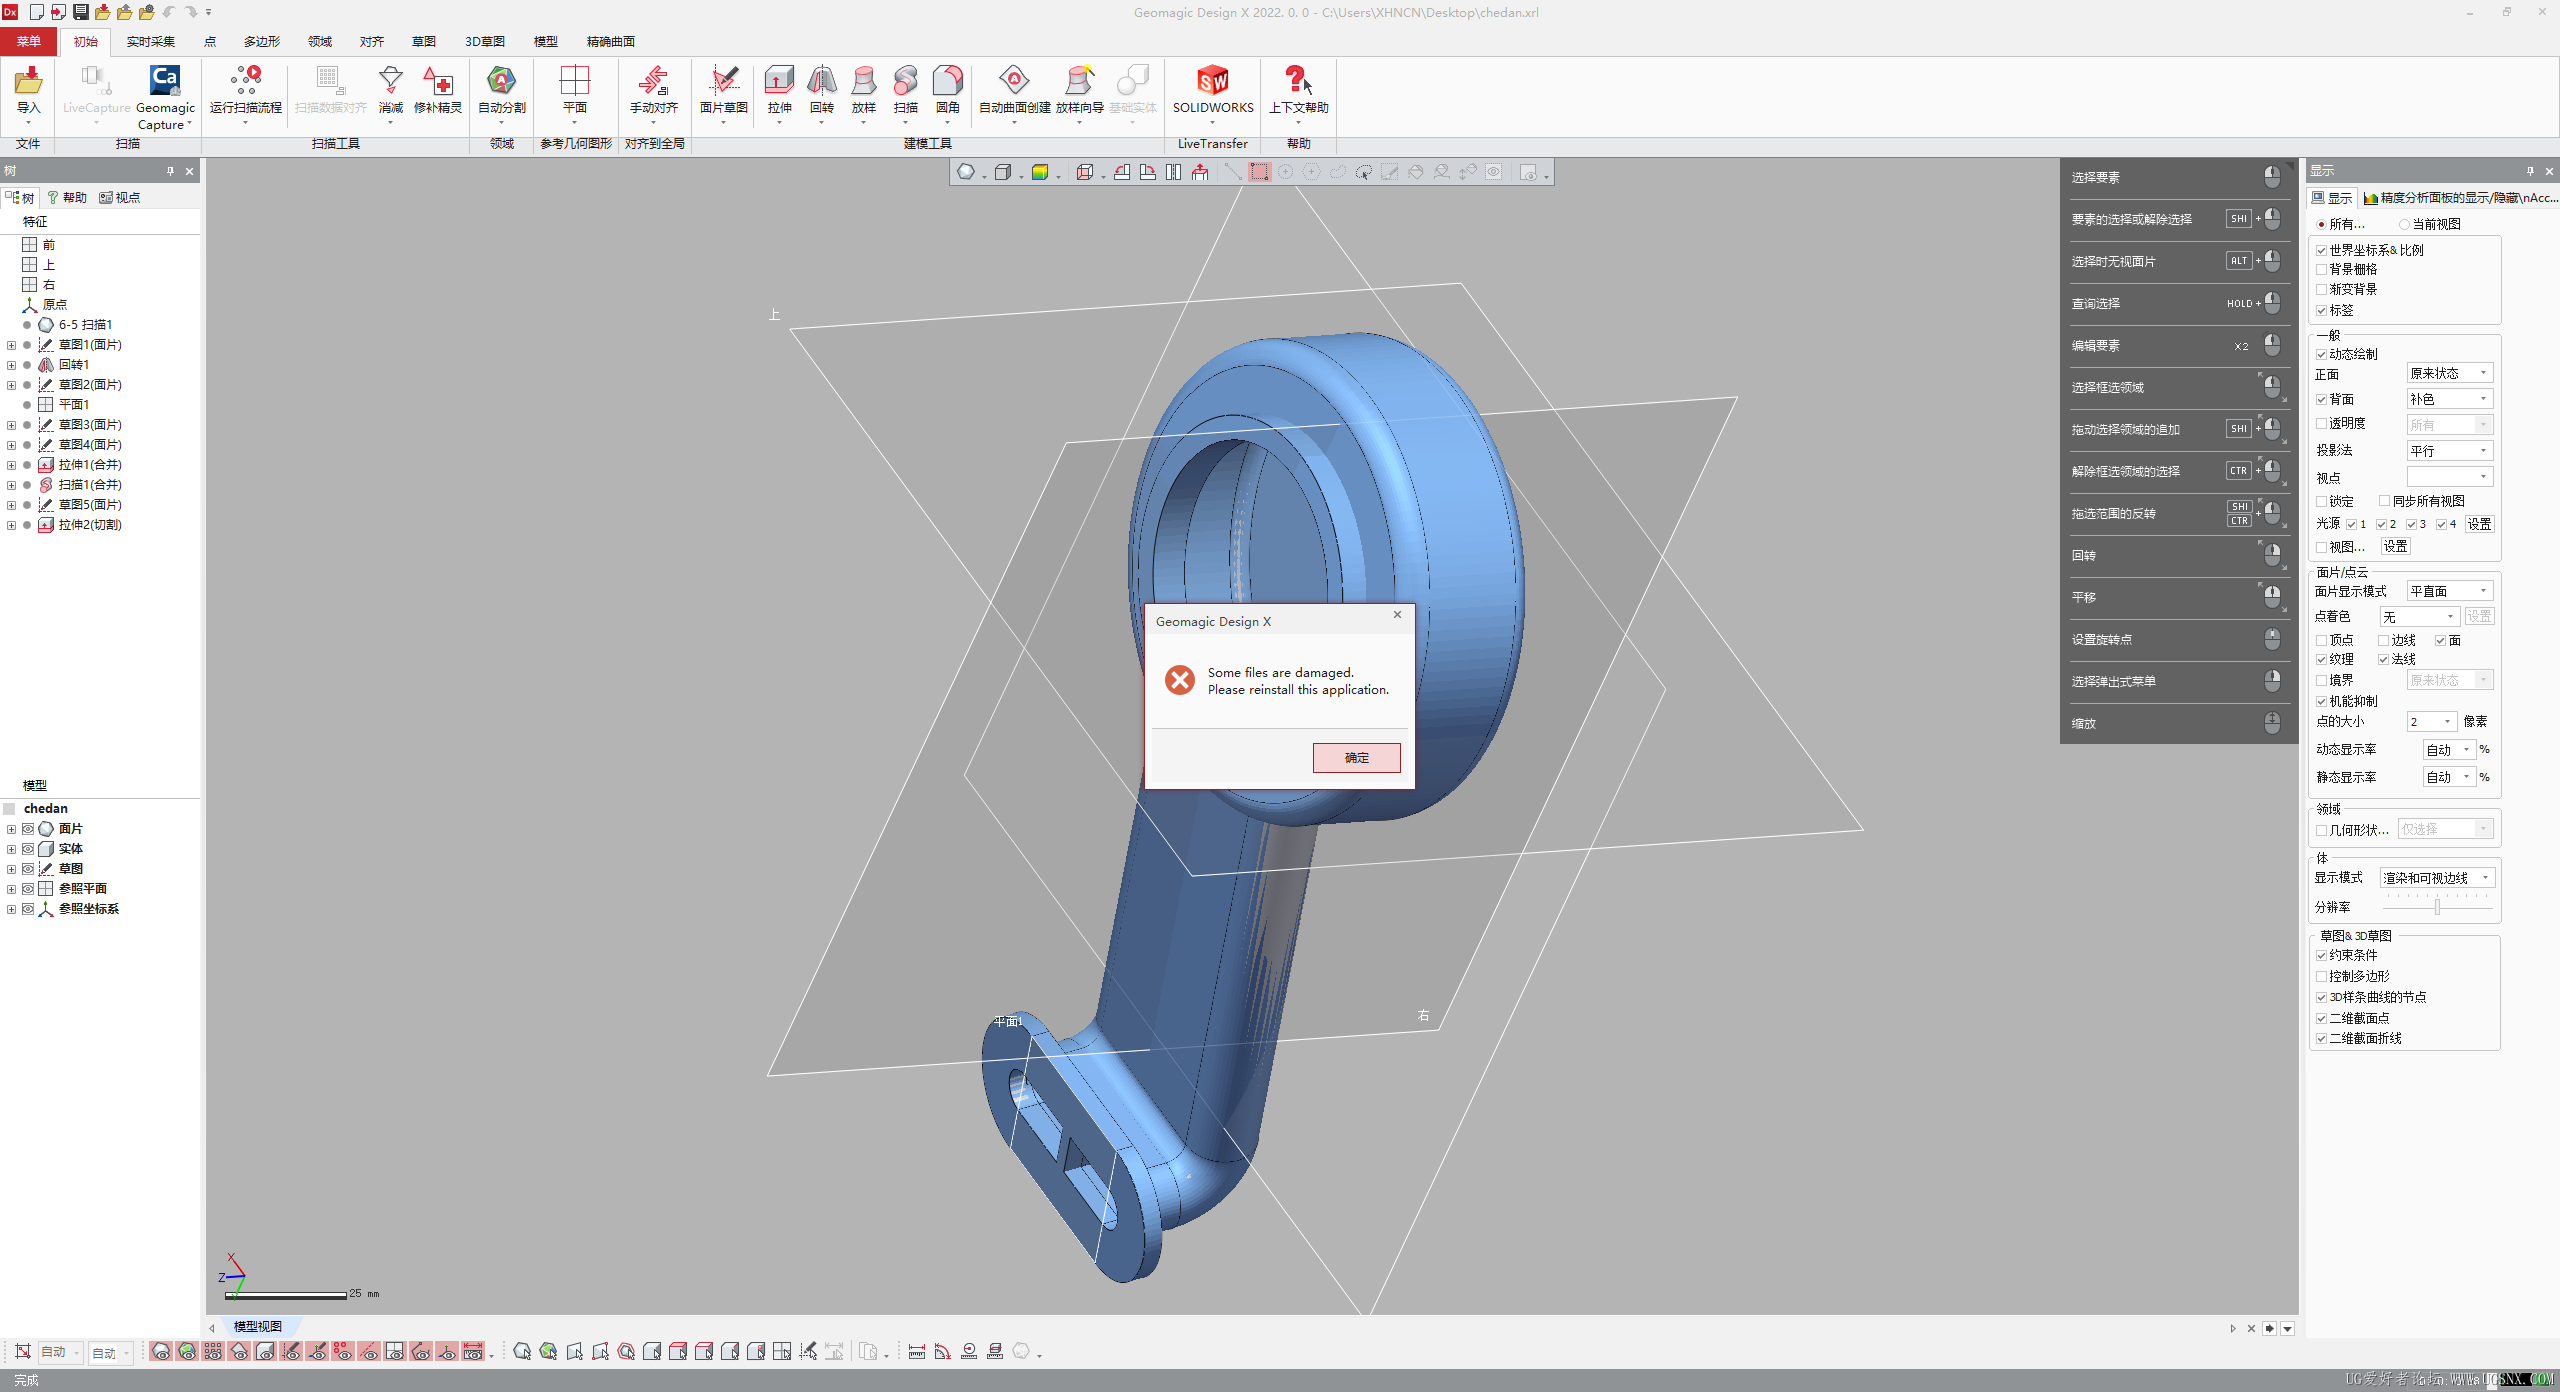
Task: Open the 多边形 ribbon tab
Action: 262,41
